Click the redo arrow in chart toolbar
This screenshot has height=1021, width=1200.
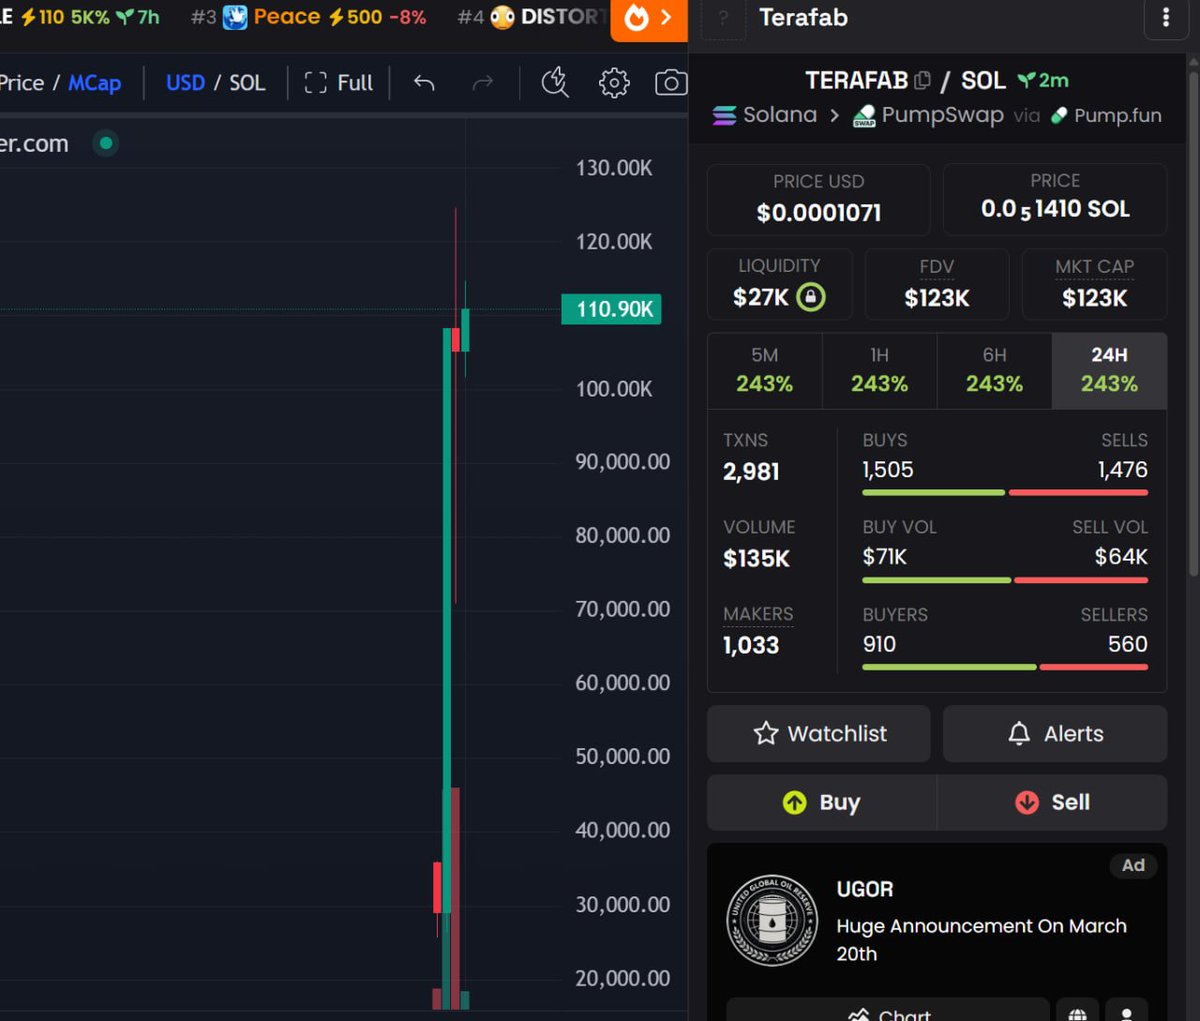point(483,83)
